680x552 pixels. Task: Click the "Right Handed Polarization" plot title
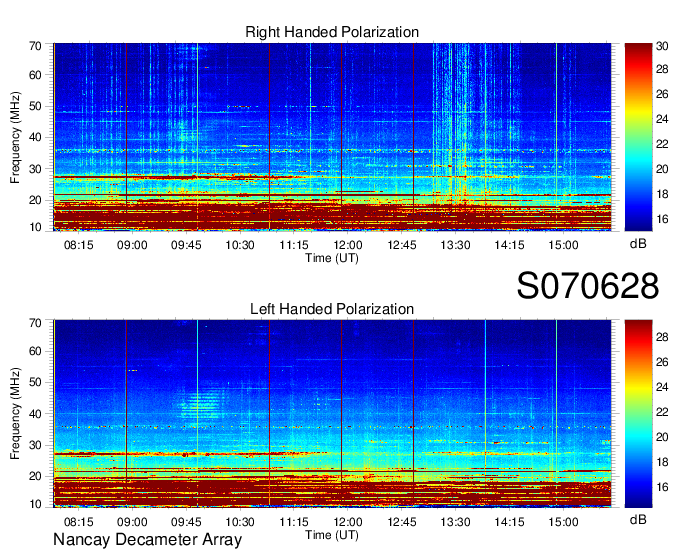click(332, 32)
